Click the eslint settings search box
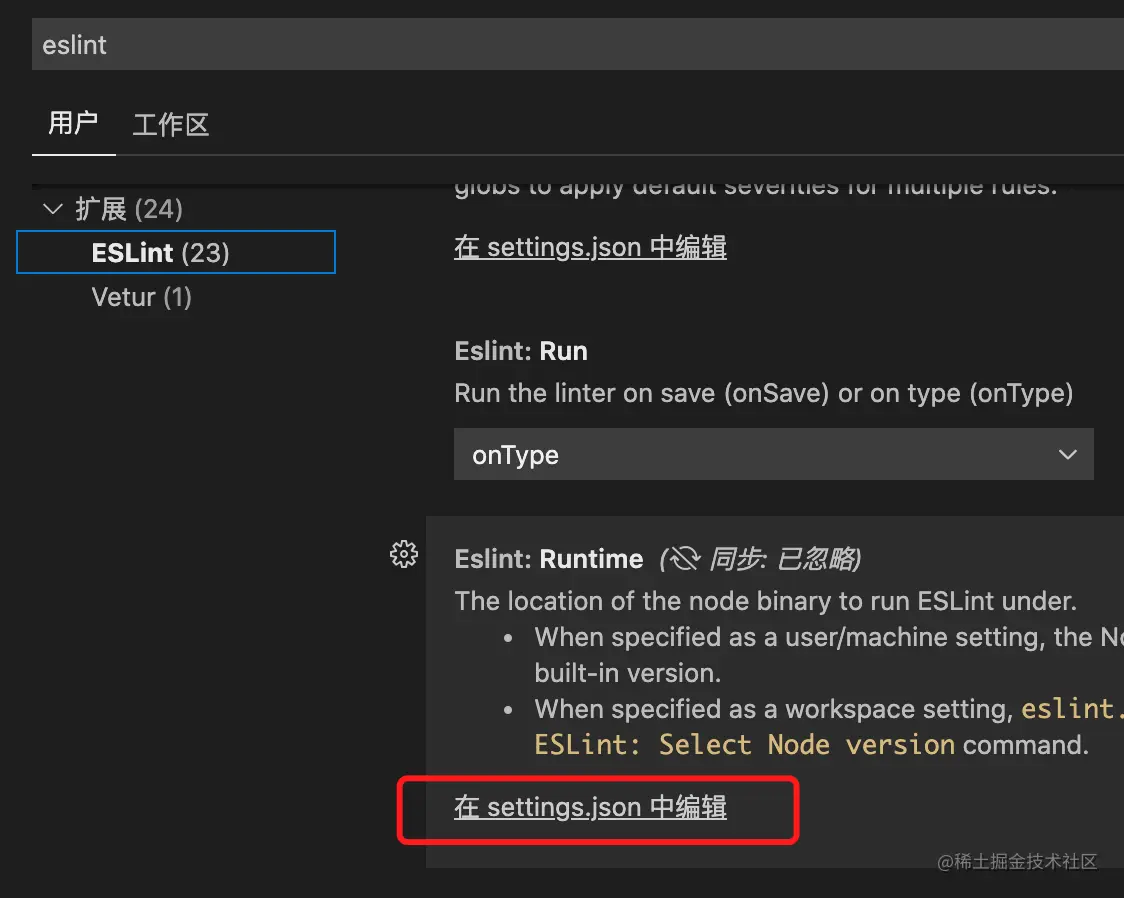This screenshot has height=898, width=1124. point(578,44)
